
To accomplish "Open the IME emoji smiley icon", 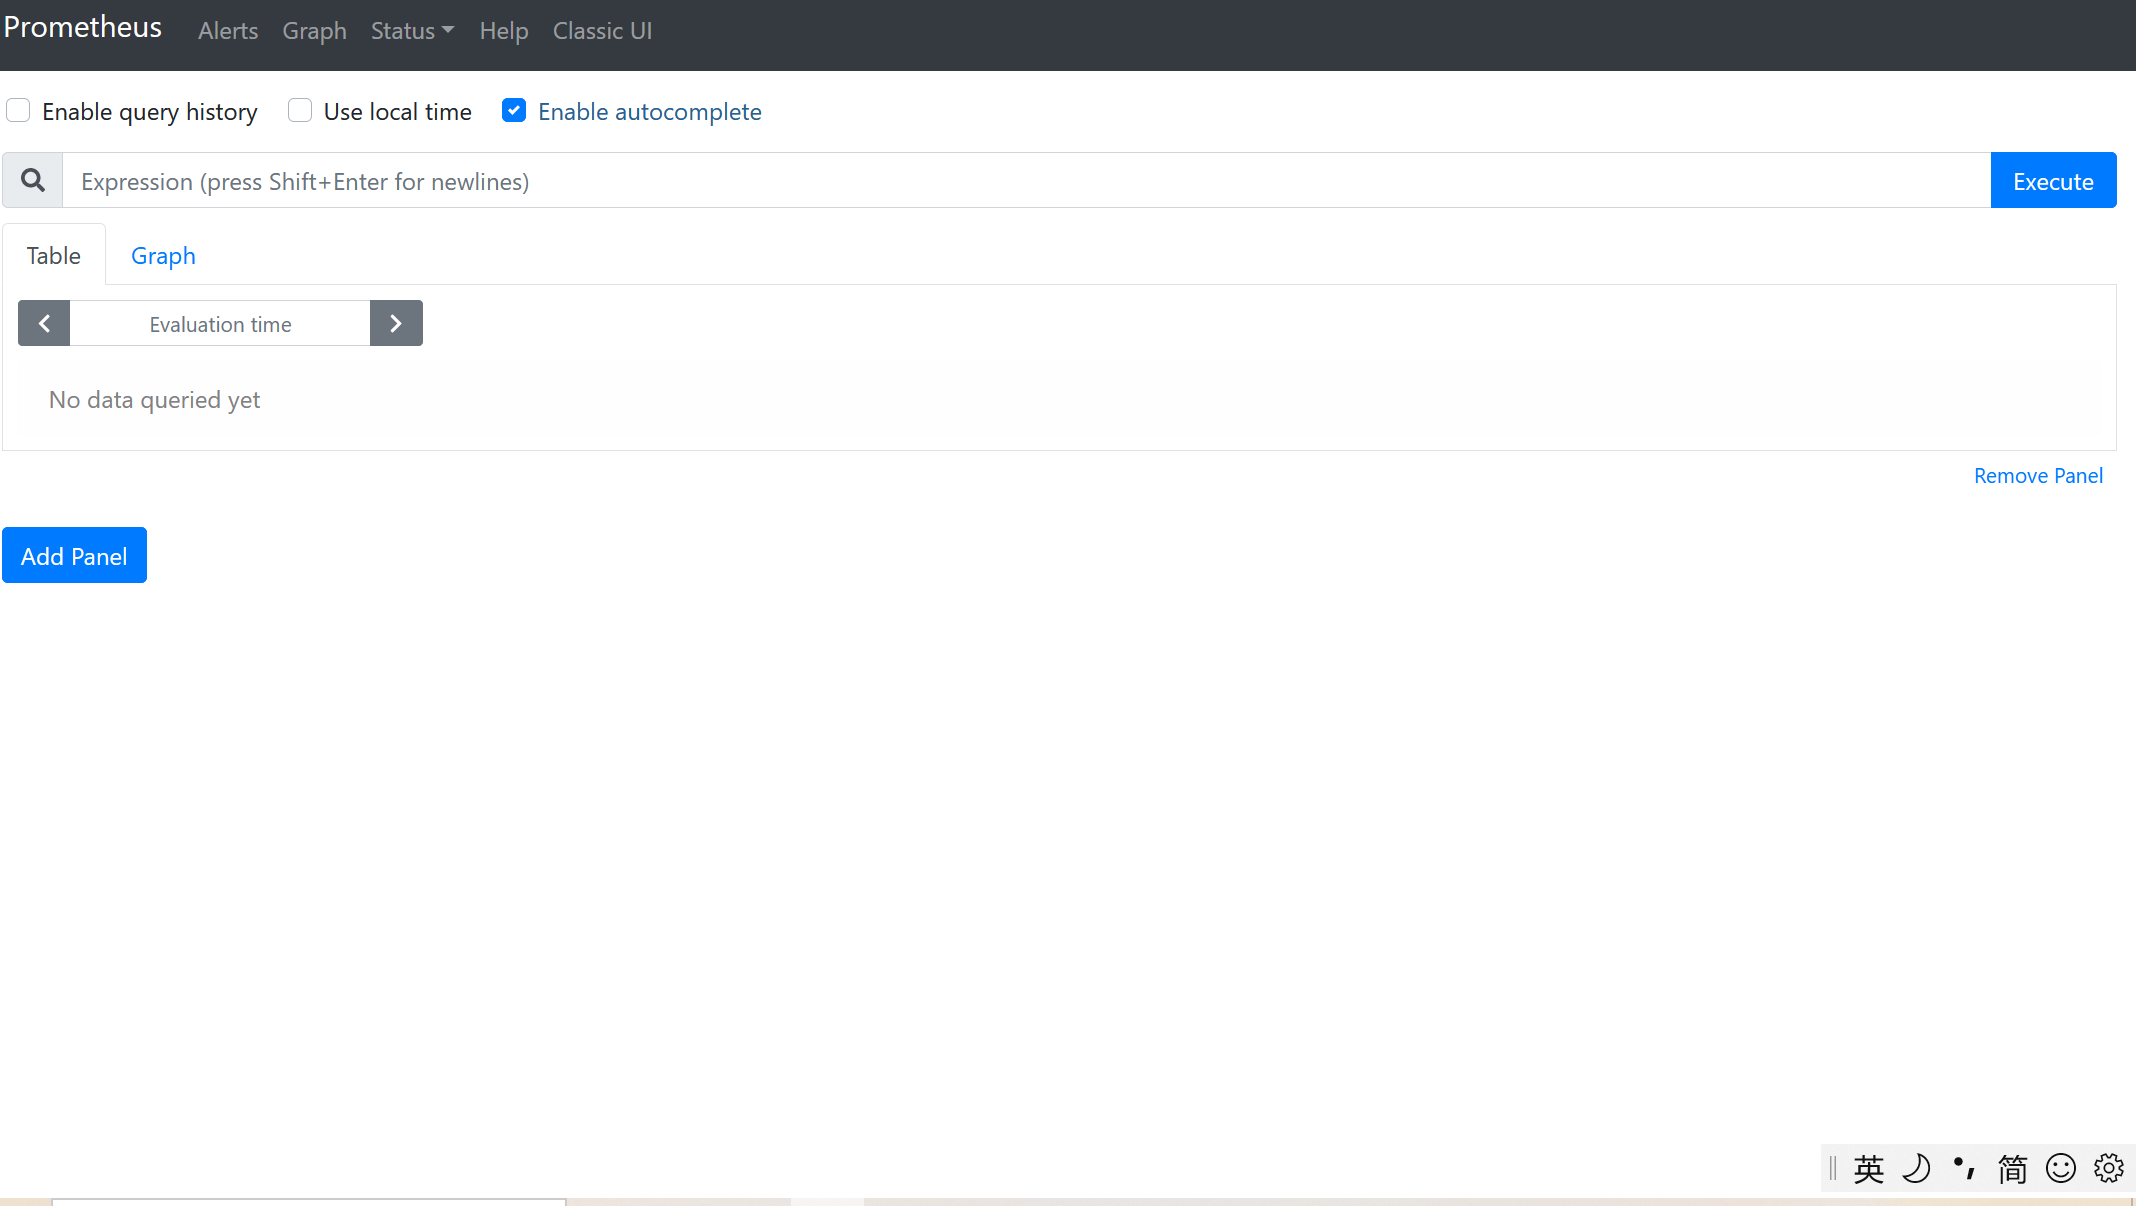I will (2060, 1168).
